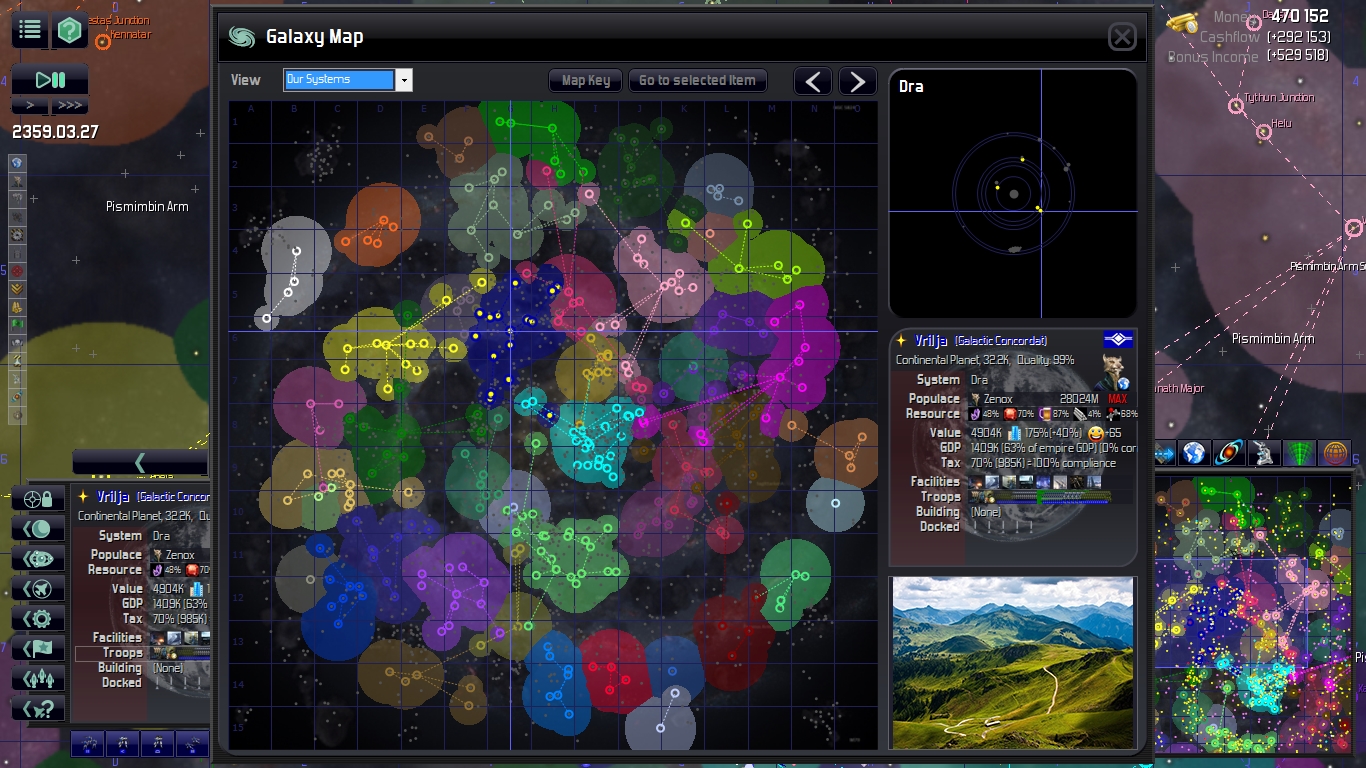Select the Helu star on main map

coord(1264,132)
